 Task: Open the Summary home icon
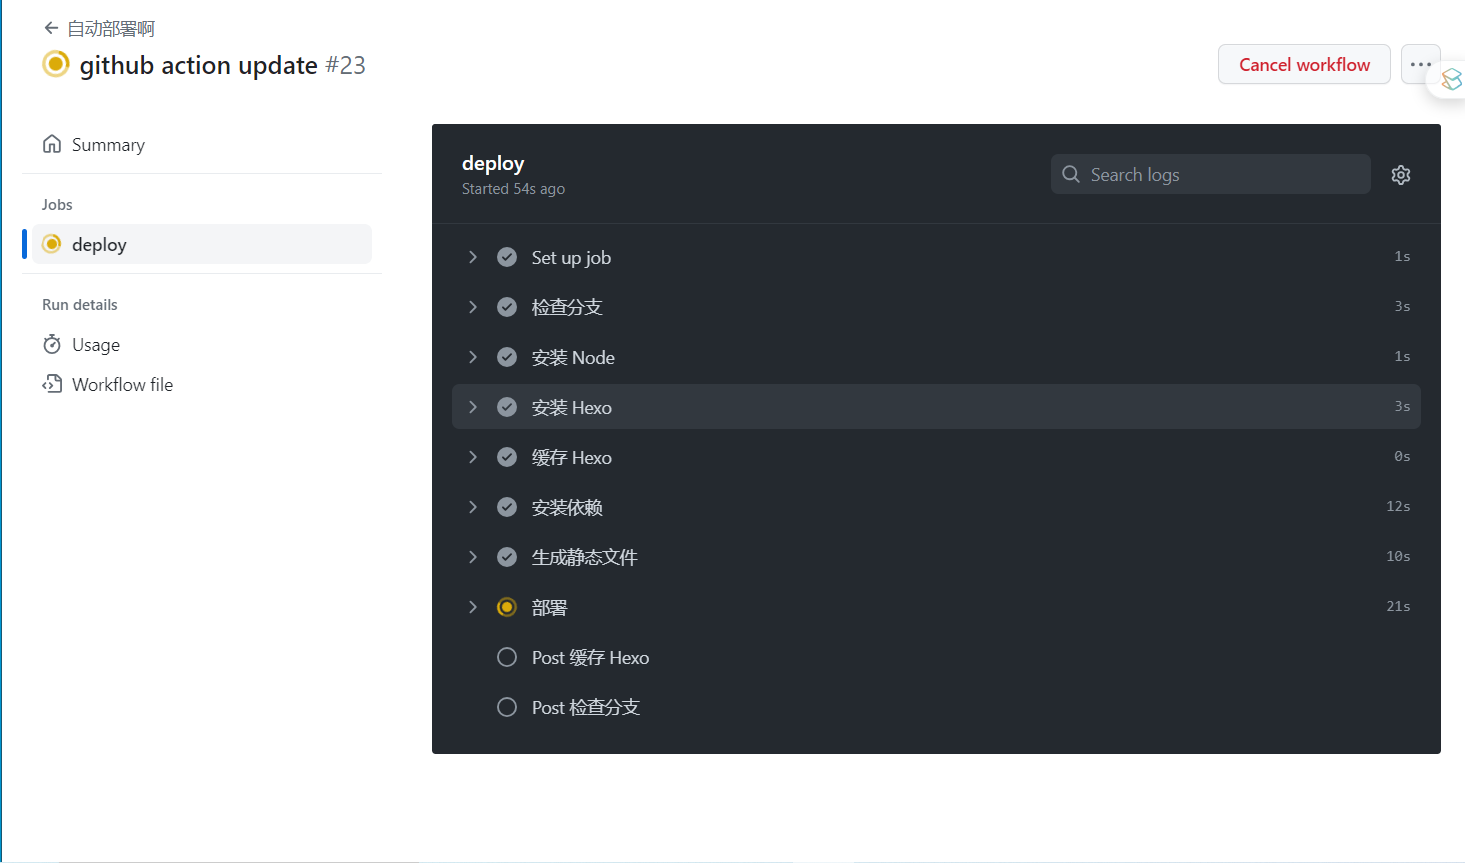[52, 144]
